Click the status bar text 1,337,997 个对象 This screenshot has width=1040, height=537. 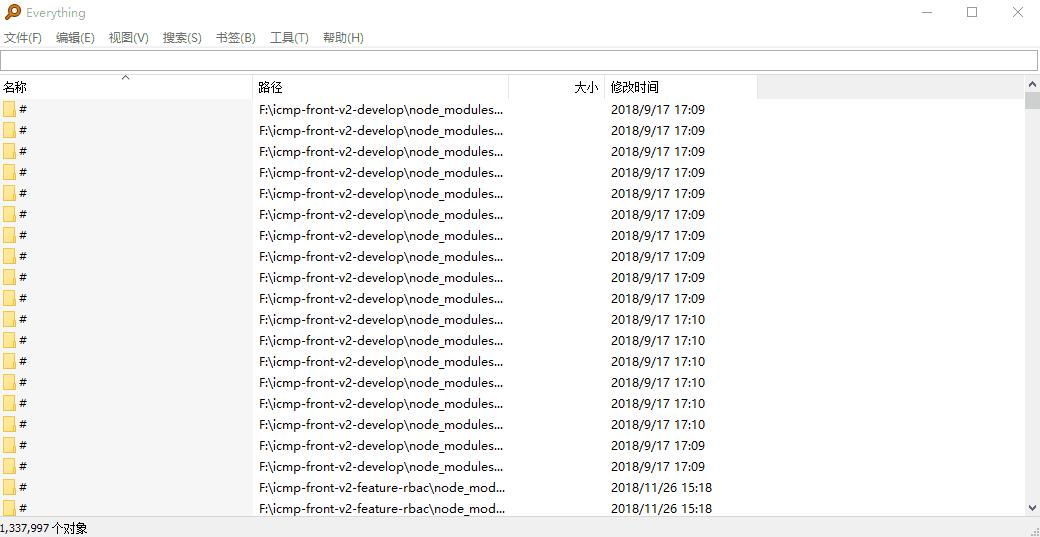click(44, 528)
